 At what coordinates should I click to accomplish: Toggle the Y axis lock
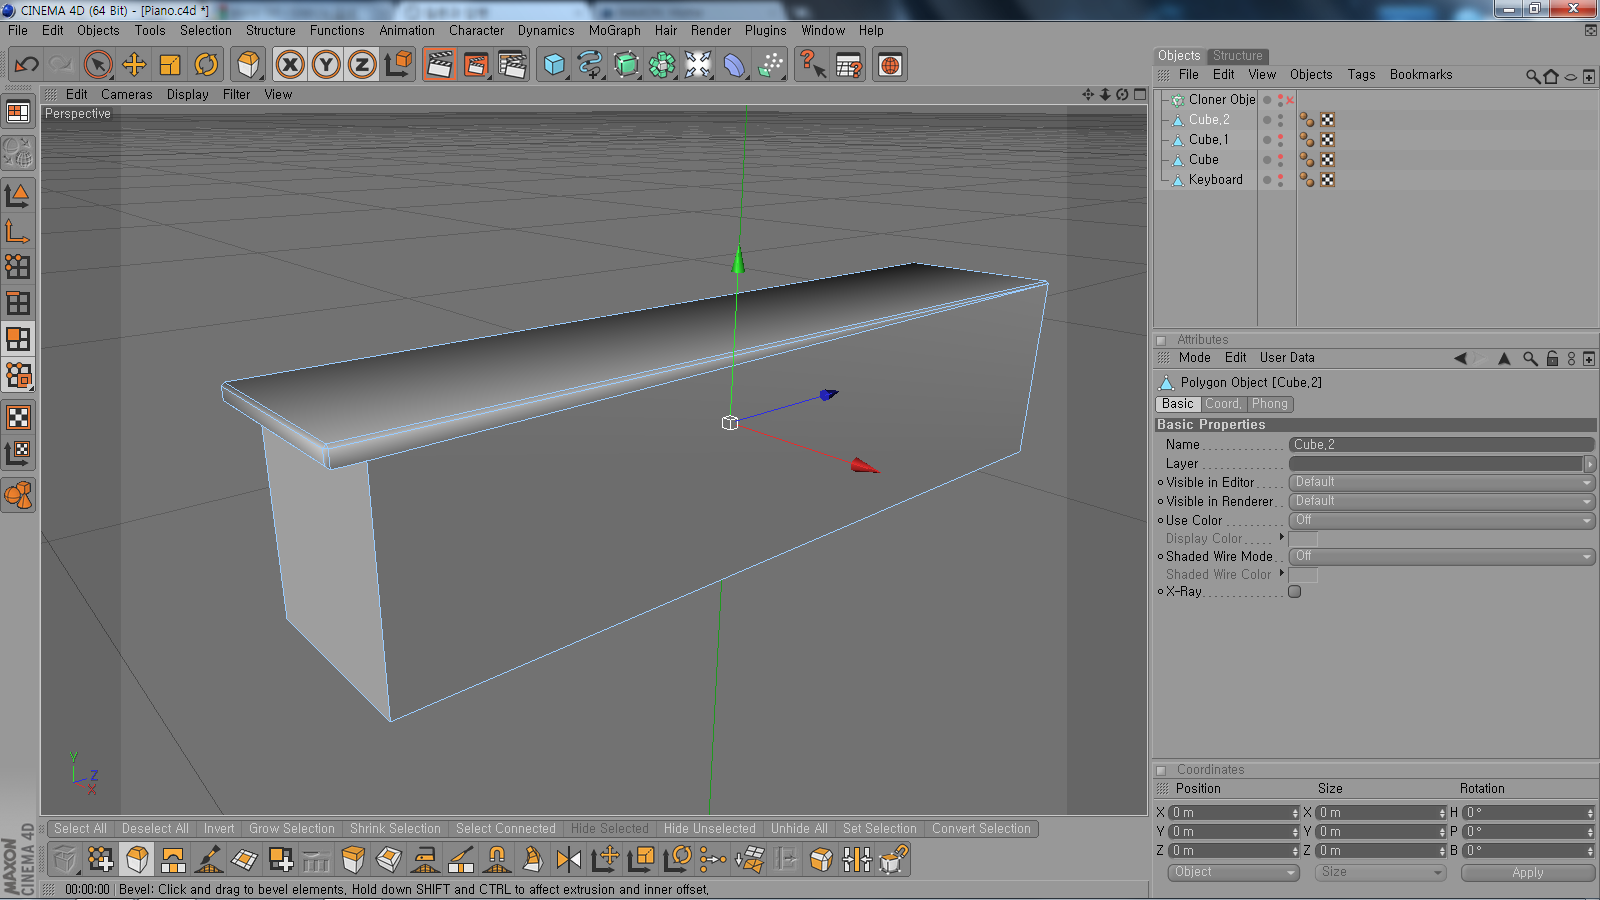point(326,65)
